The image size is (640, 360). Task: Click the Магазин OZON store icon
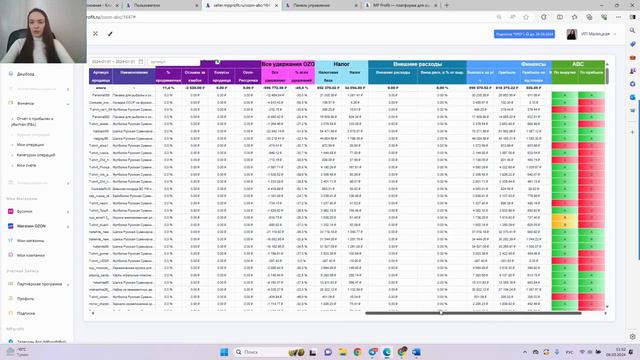[x=11, y=226]
